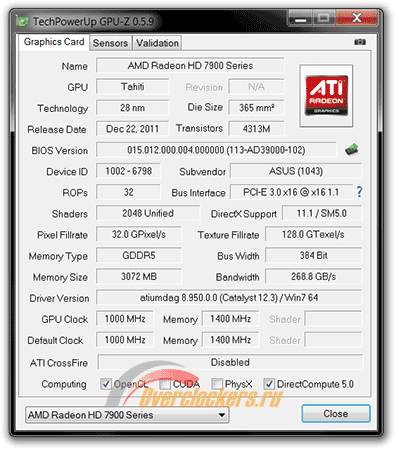The width and height of the screenshot is (396, 450).
Task: Click the Texture Fillrate field 128.0 GTexel/s
Action: (313, 234)
